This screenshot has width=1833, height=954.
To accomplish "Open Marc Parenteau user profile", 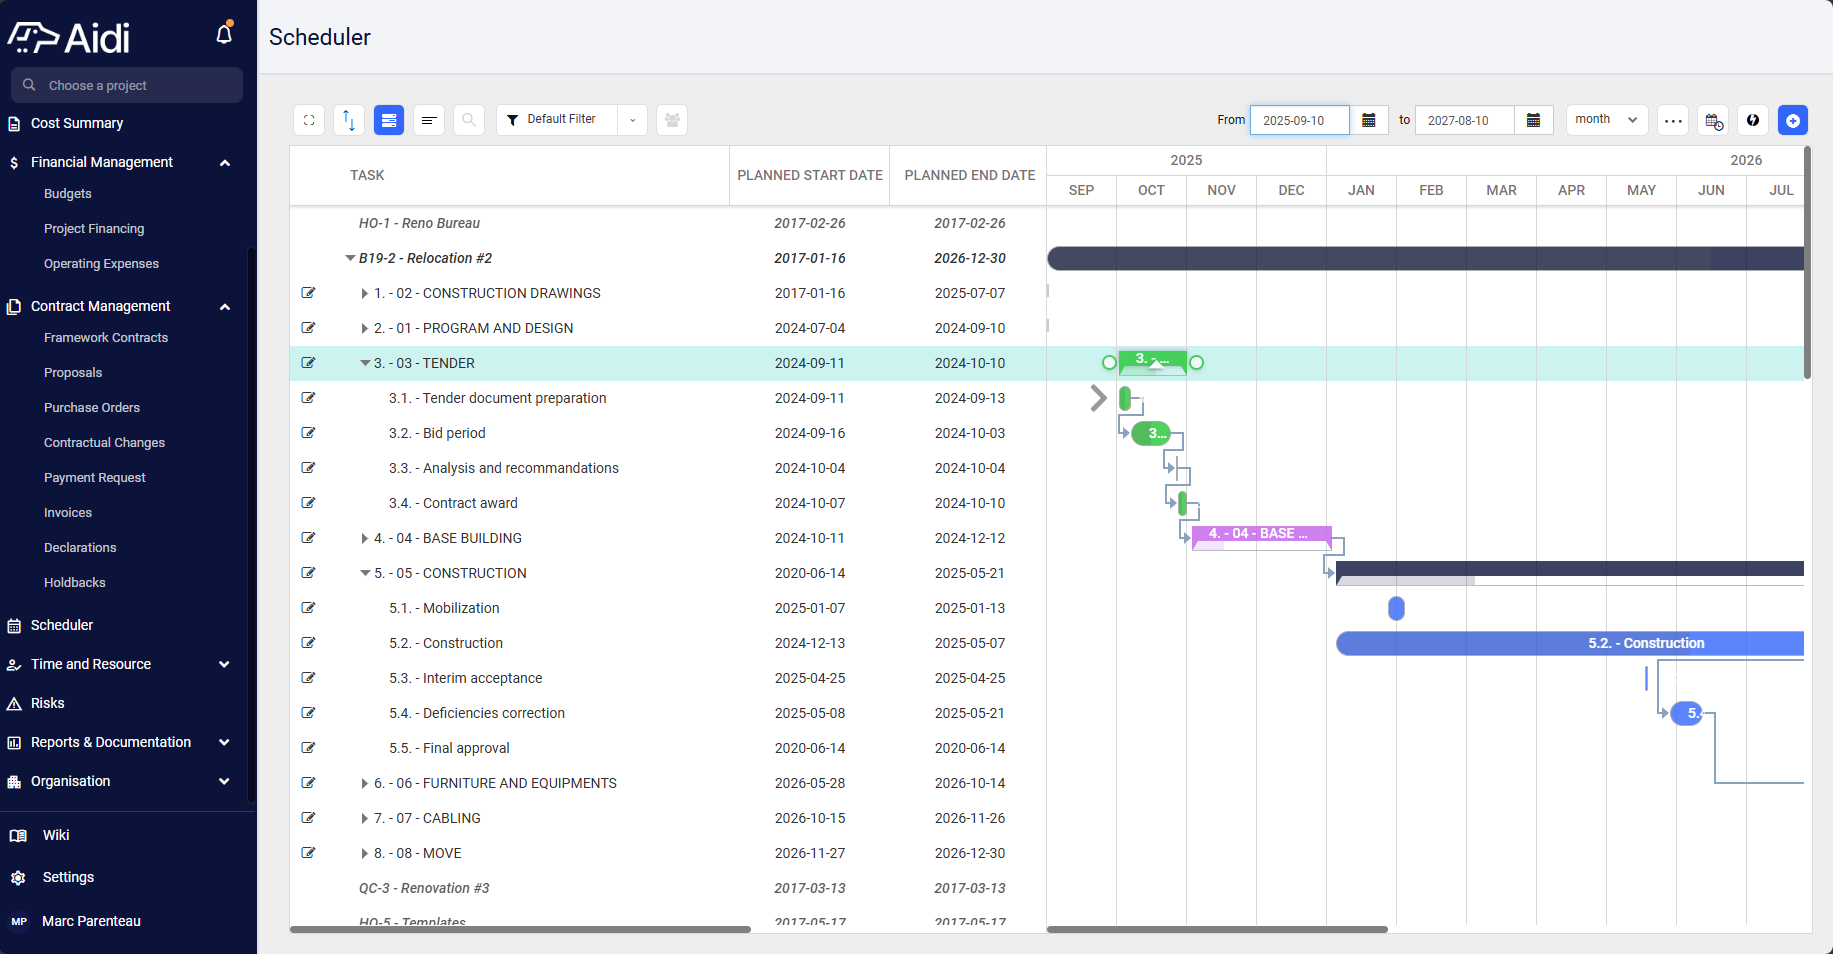I will [x=91, y=921].
